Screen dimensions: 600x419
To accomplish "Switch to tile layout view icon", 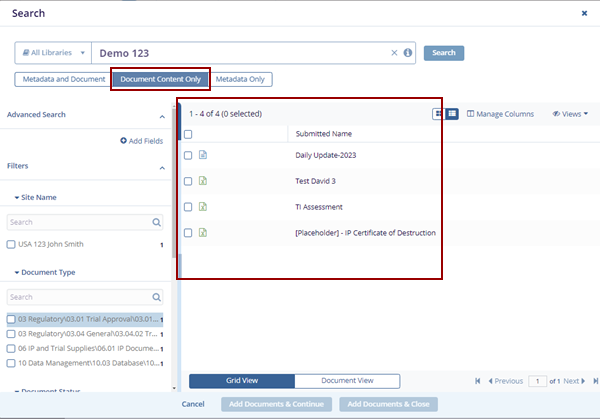I will 439,114.
